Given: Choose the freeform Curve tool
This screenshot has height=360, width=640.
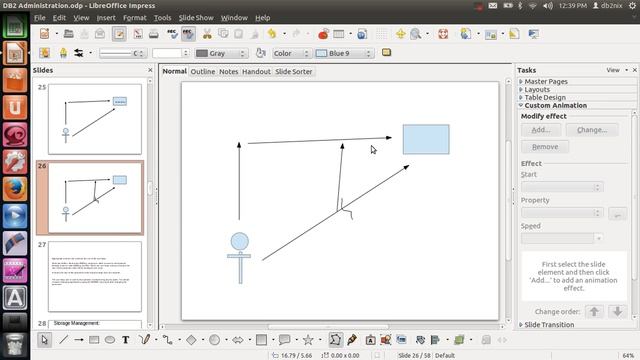Looking at the screenshot, I should pyautogui.click(x=144, y=340).
